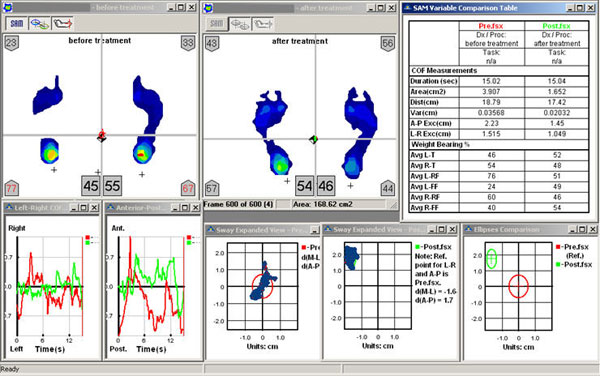The width and height of the screenshot is (600, 376).
Task: Click the Ready status bar text
Action: (10, 369)
